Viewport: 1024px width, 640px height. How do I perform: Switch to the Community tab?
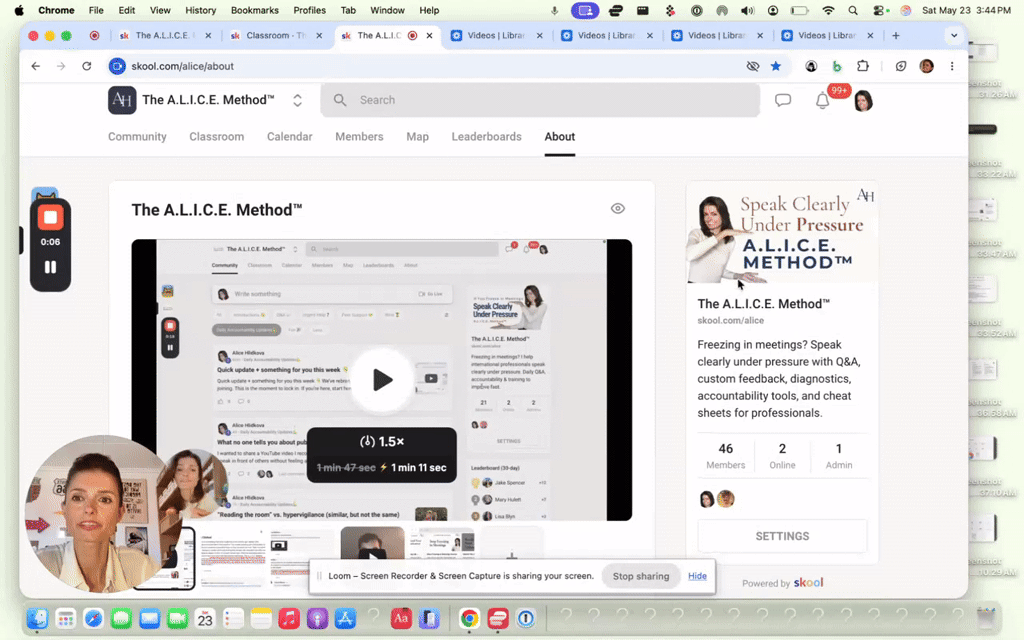(137, 136)
